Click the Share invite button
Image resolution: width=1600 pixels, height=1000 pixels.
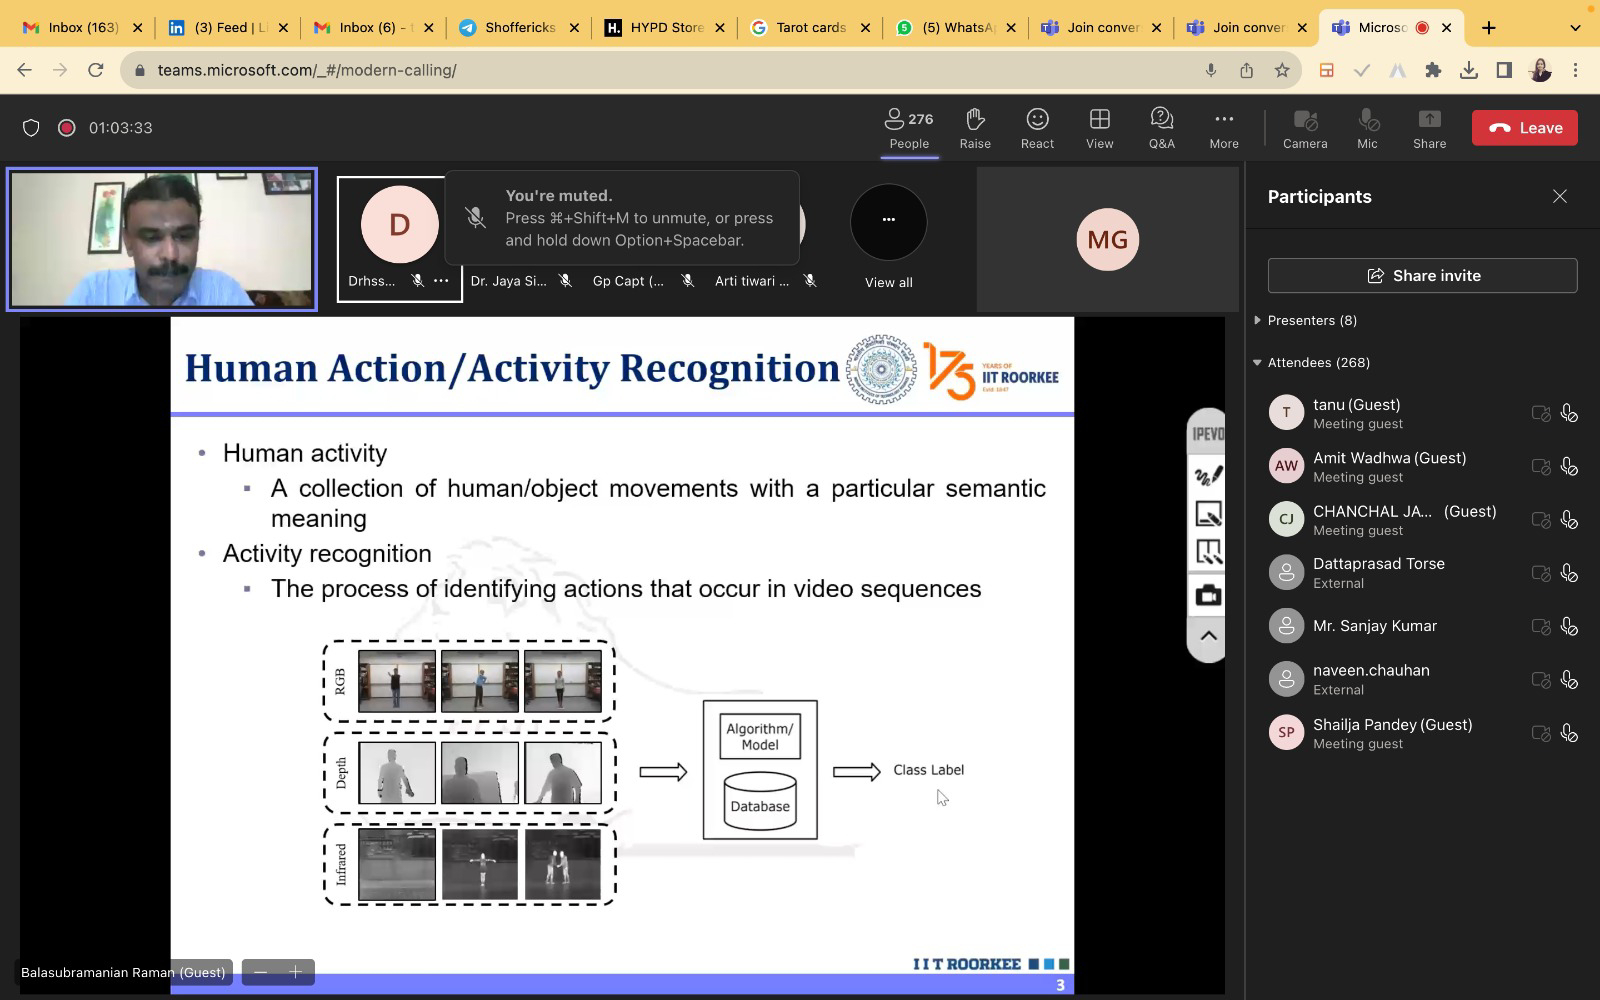click(1422, 275)
